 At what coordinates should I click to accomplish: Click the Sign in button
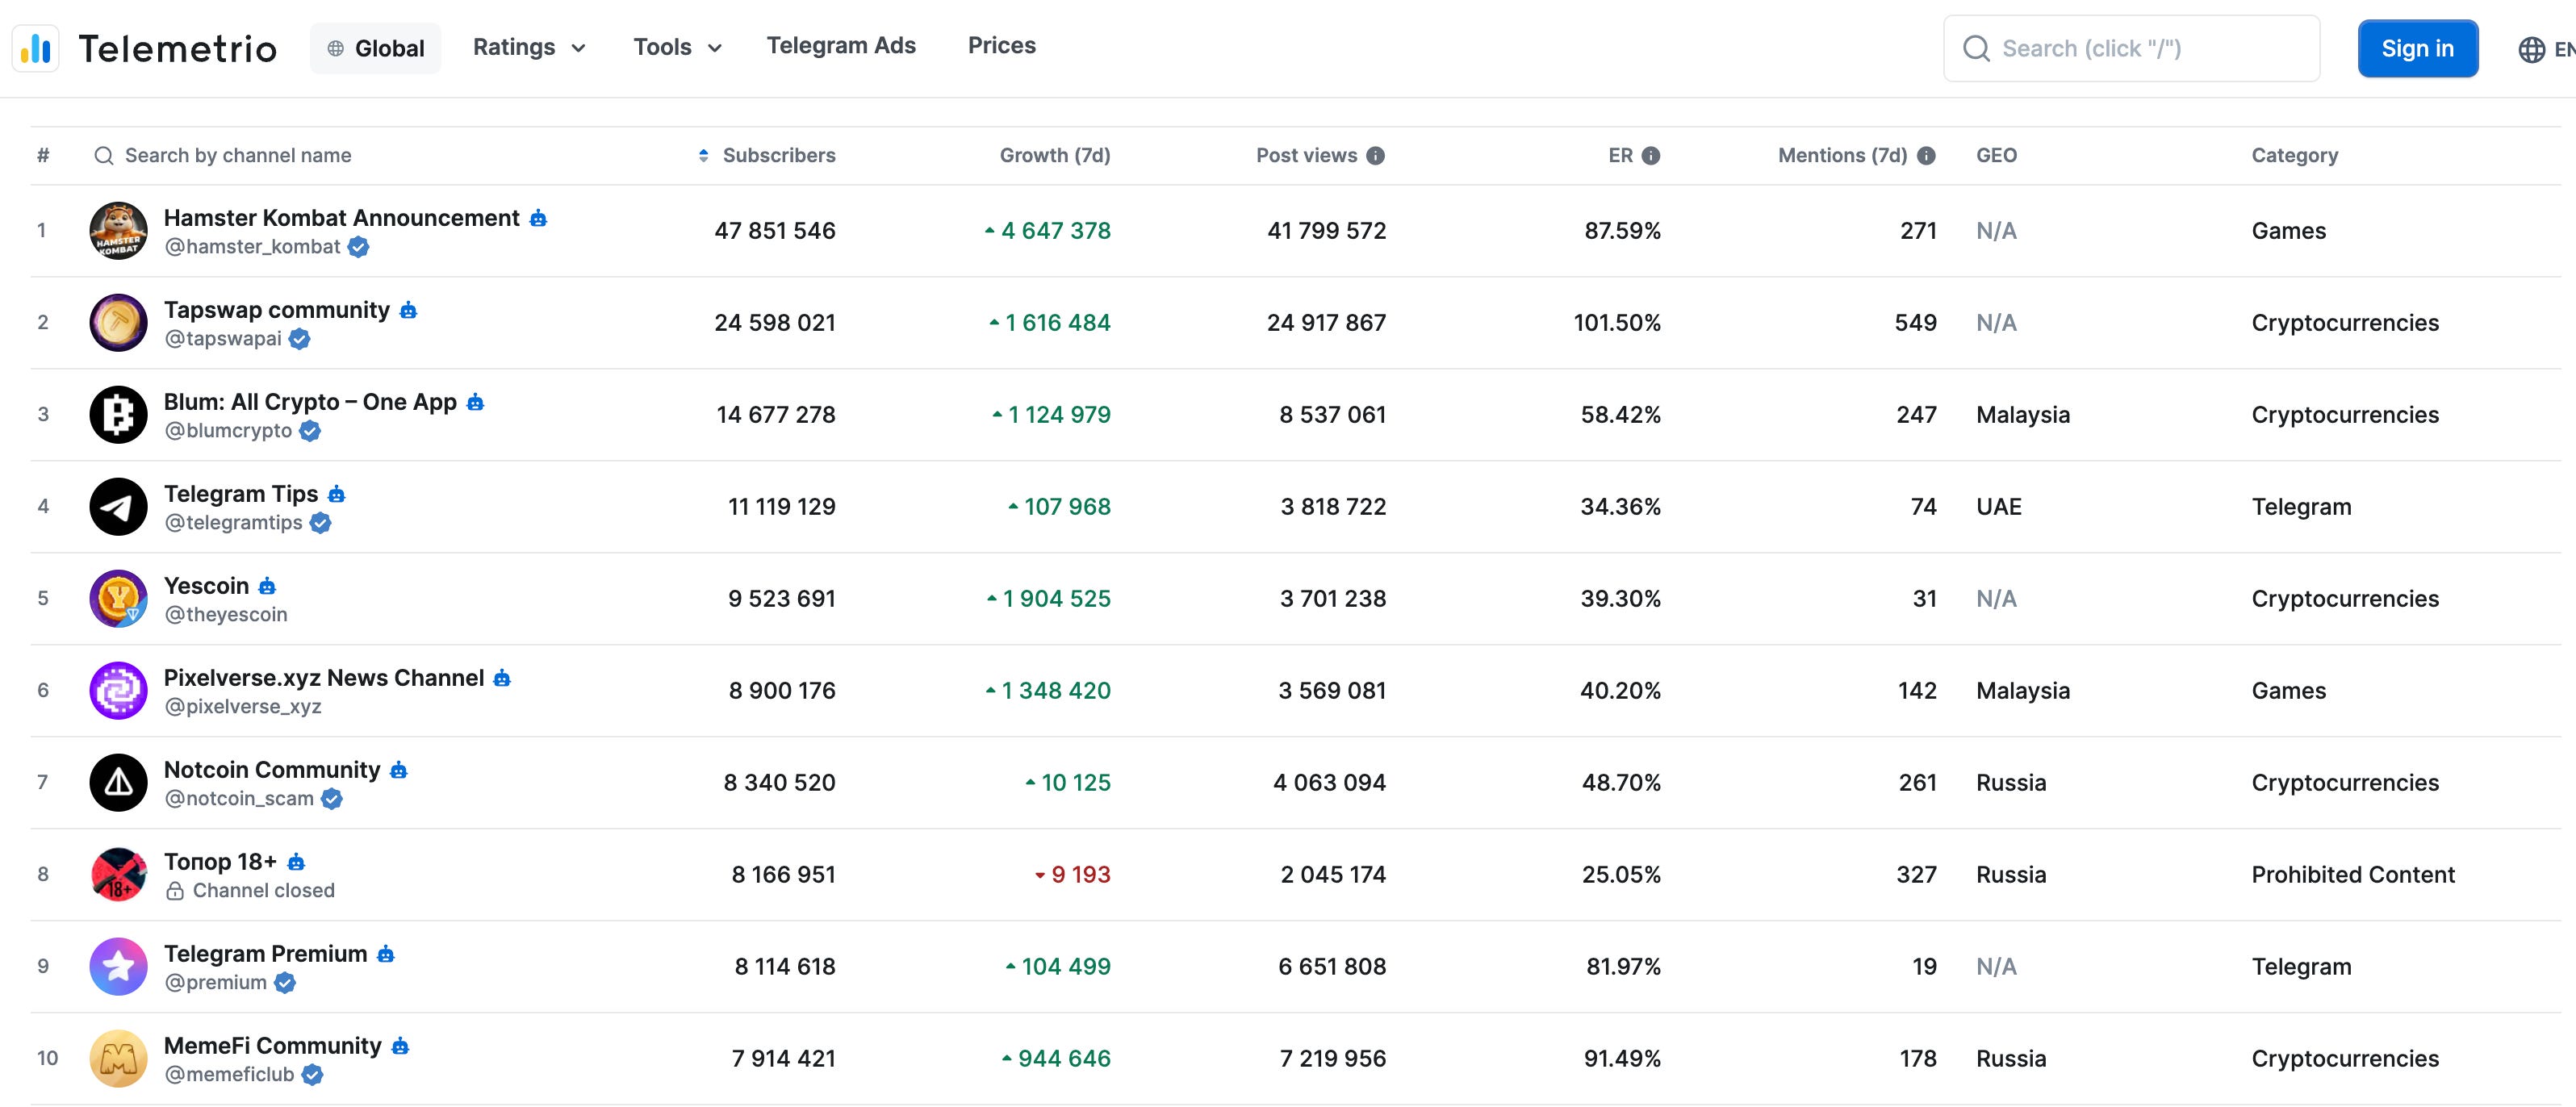coord(2417,48)
